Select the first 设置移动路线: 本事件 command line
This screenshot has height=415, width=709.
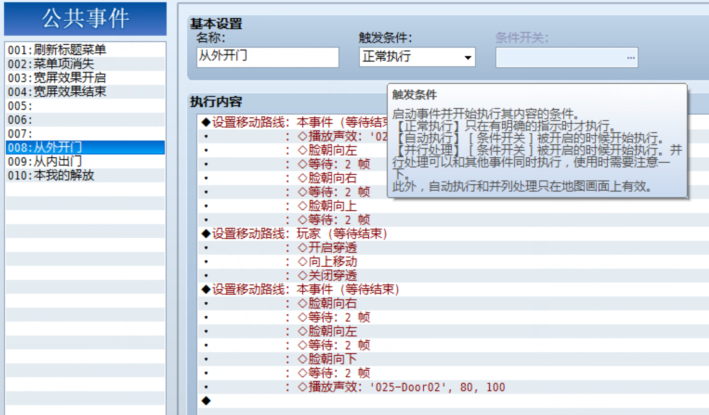pyautogui.click(x=294, y=122)
